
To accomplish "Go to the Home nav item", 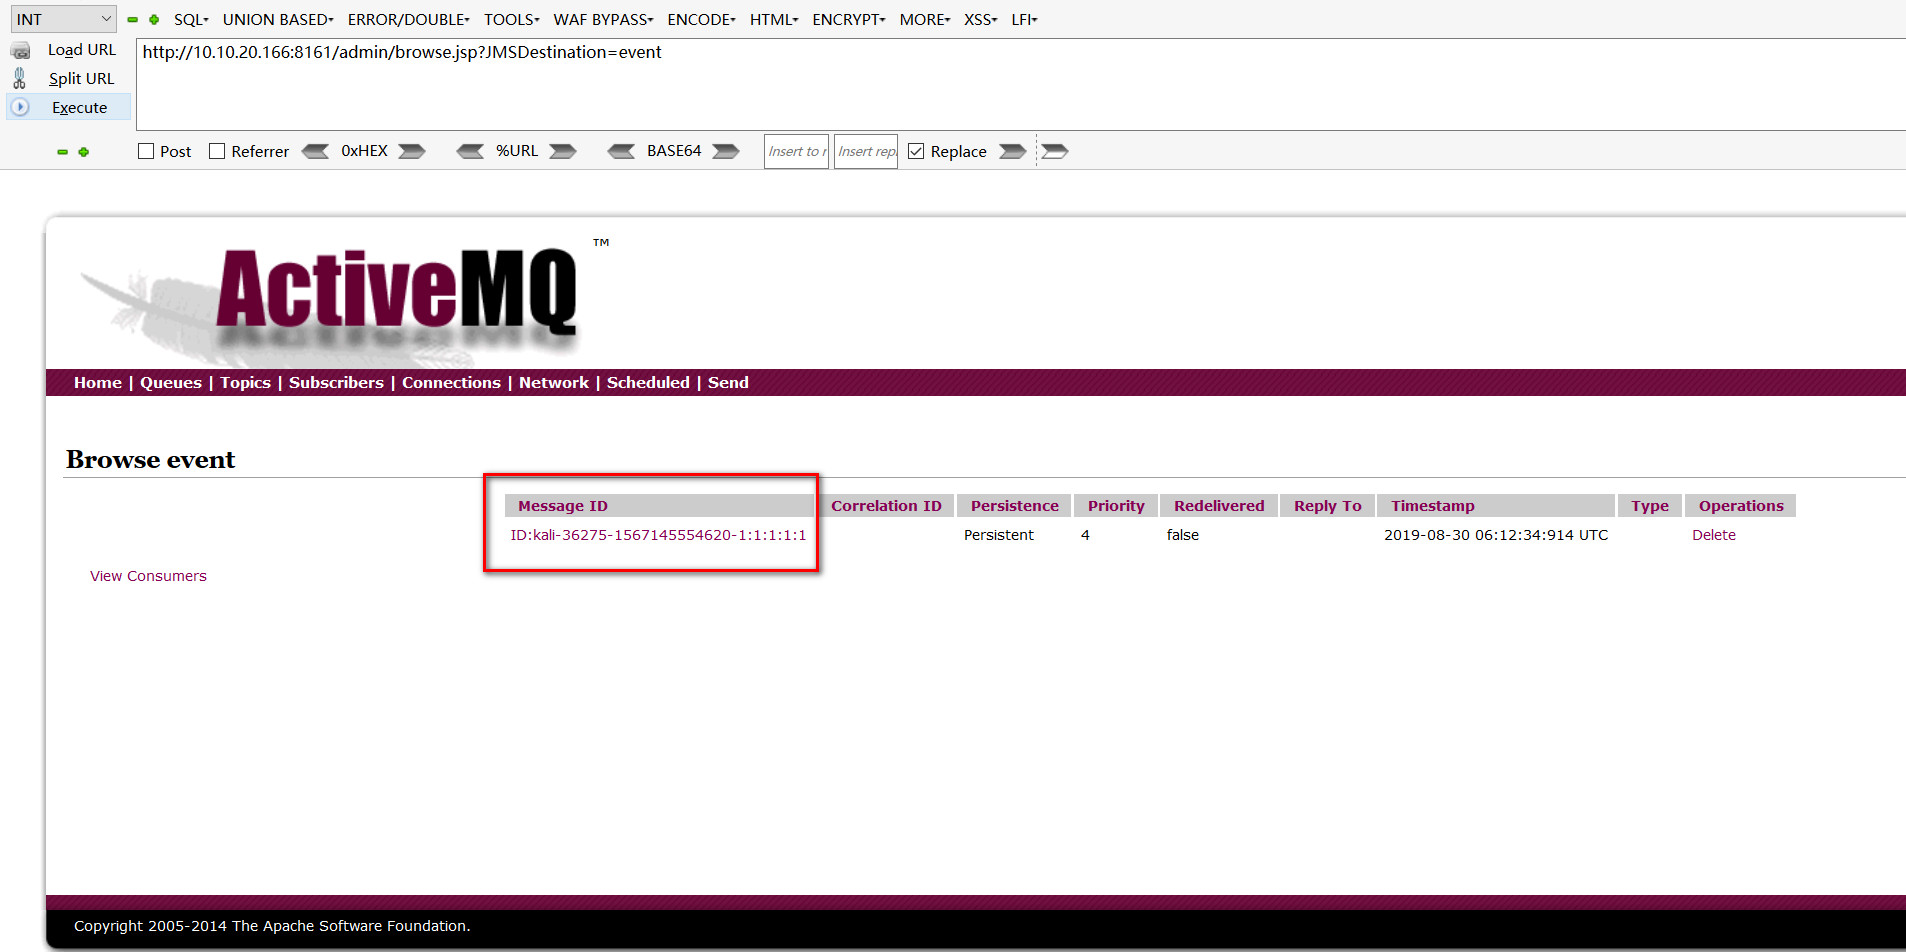I will [x=98, y=383].
